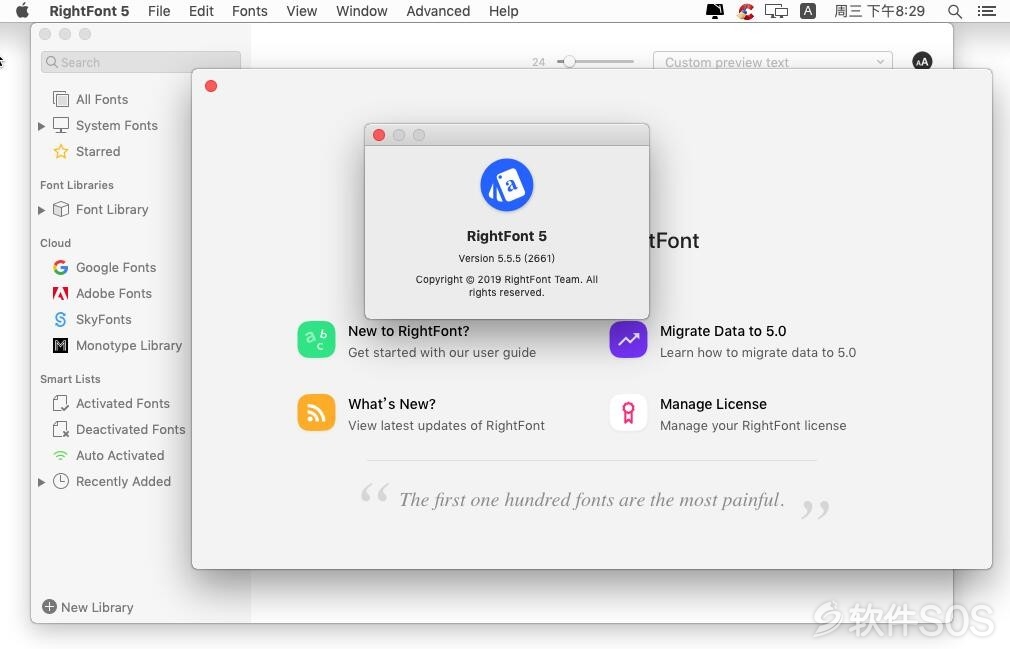Click 'Get started with our user guide' text
1010x649 pixels.
pyautogui.click(x=442, y=352)
